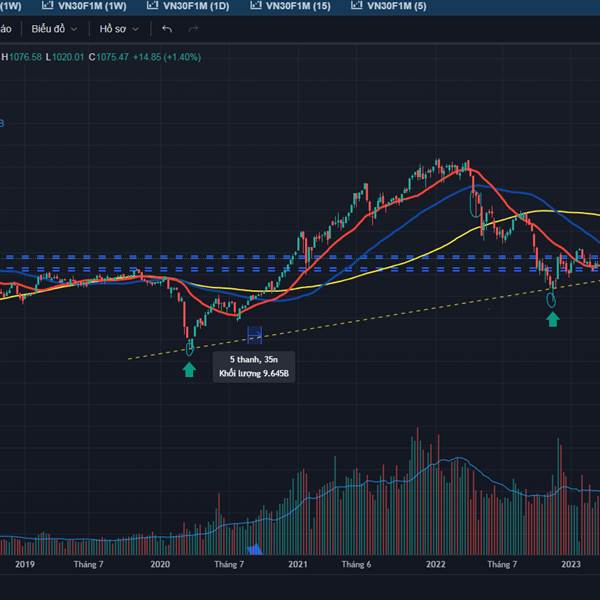Switch to the VN30F1M (5) tab
The height and width of the screenshot is (600, 600).
(390, 6)
